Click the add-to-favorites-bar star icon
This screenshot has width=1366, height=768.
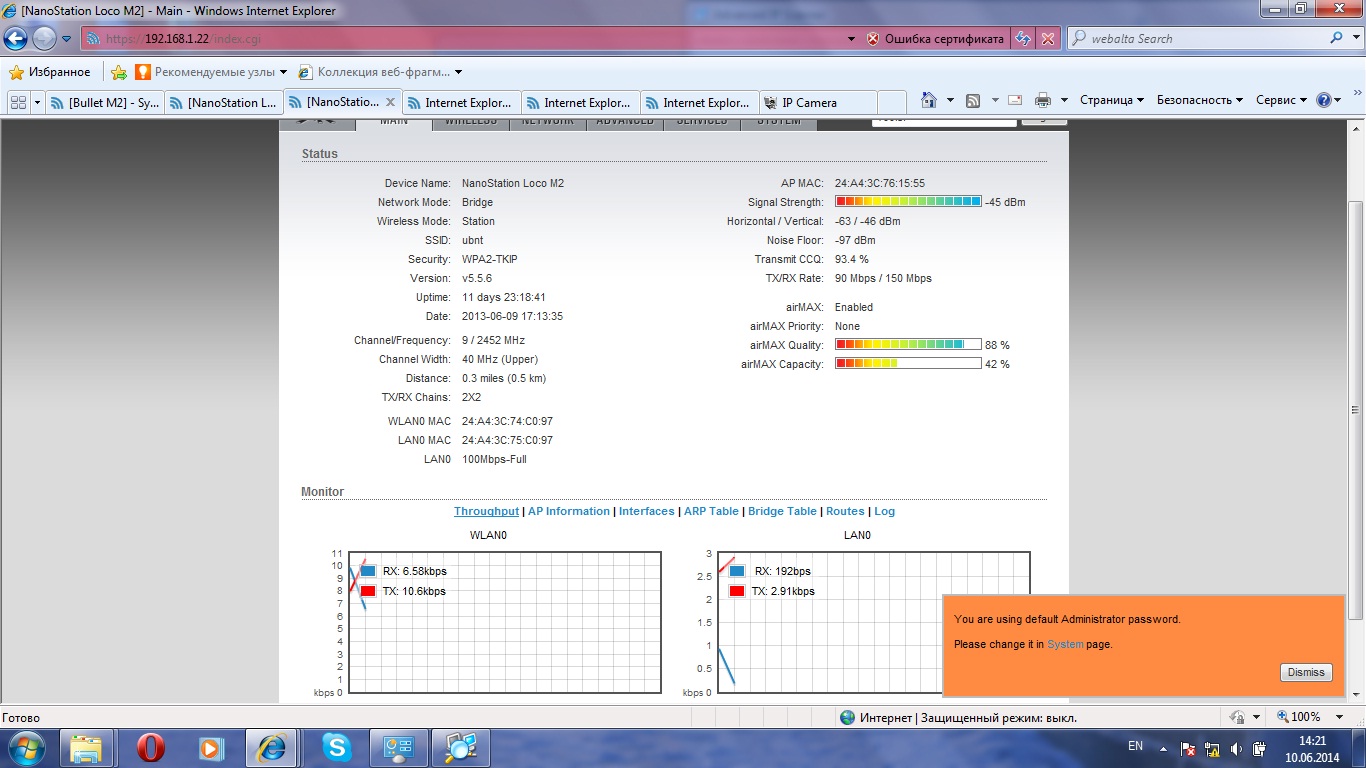(119, 72)
